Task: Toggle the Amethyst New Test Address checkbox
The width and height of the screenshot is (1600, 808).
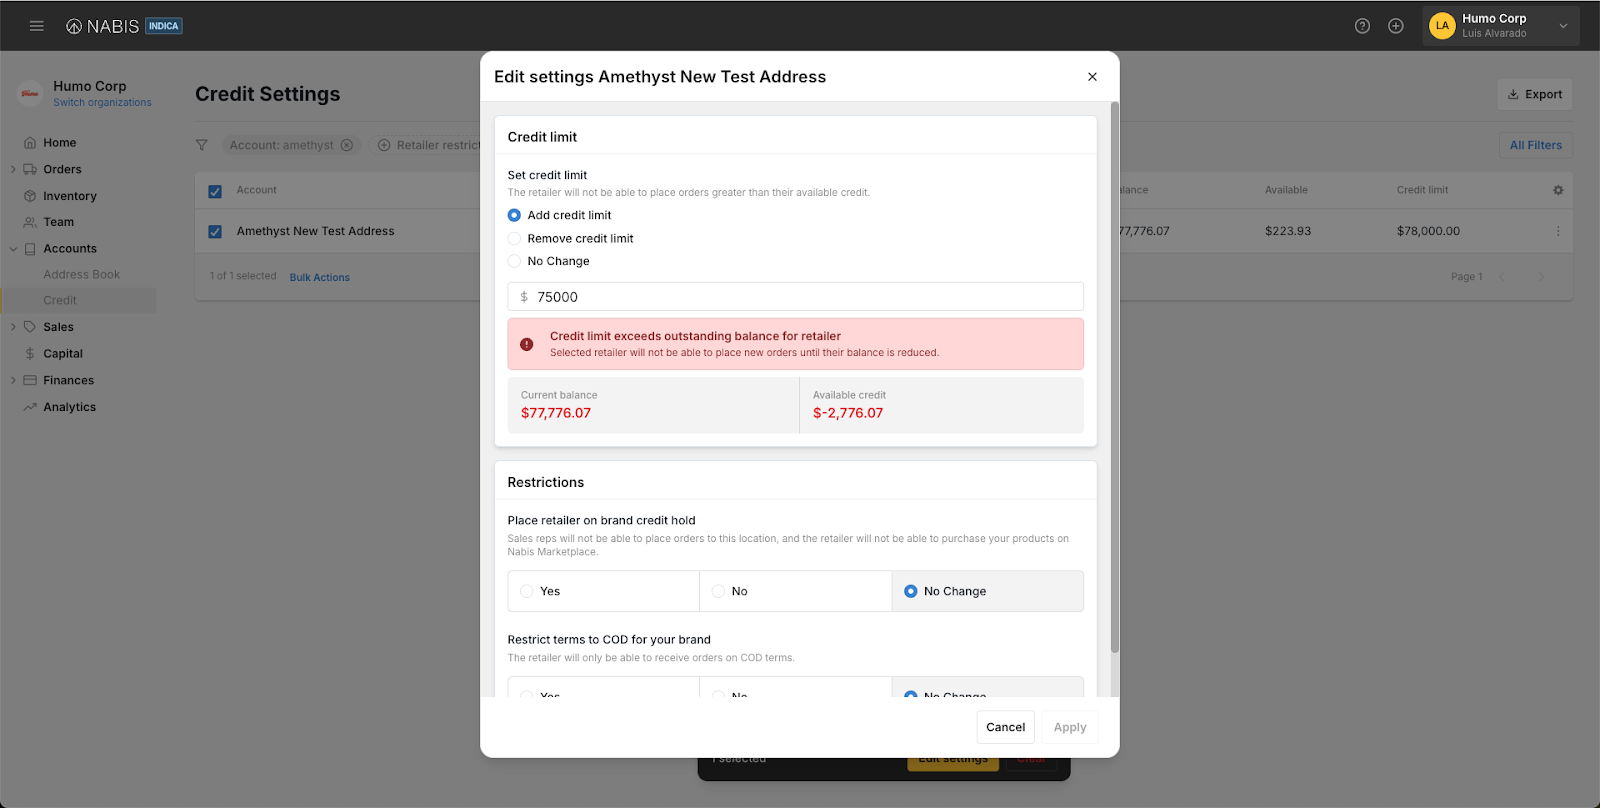Action: click(x=215, y=232)
